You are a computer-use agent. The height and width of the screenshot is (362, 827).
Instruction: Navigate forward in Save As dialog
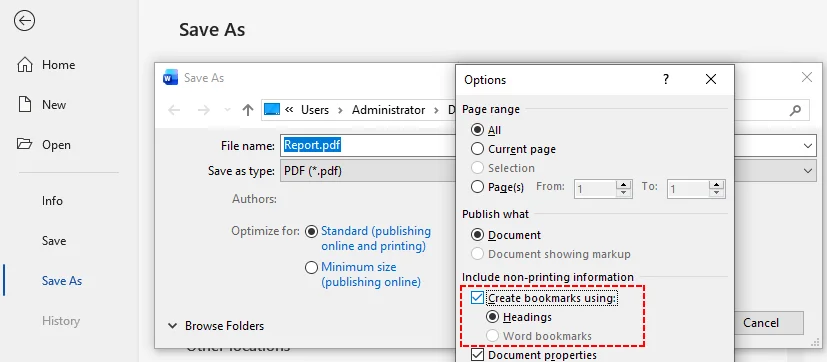204,110
